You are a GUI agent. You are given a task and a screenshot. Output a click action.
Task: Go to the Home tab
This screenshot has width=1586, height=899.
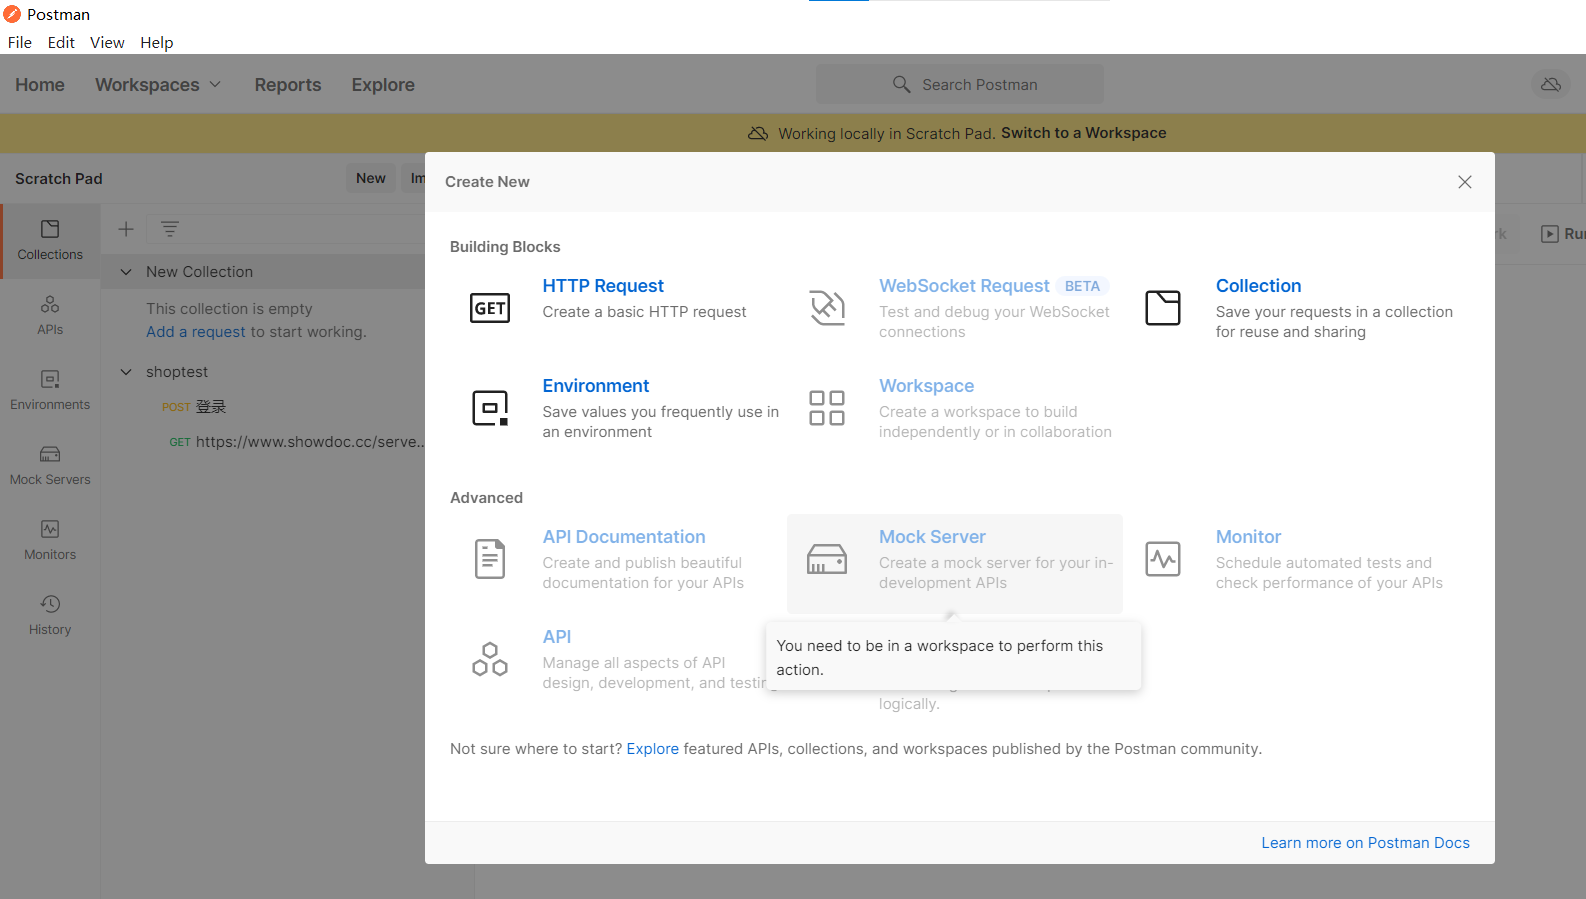tap(40, 85)
